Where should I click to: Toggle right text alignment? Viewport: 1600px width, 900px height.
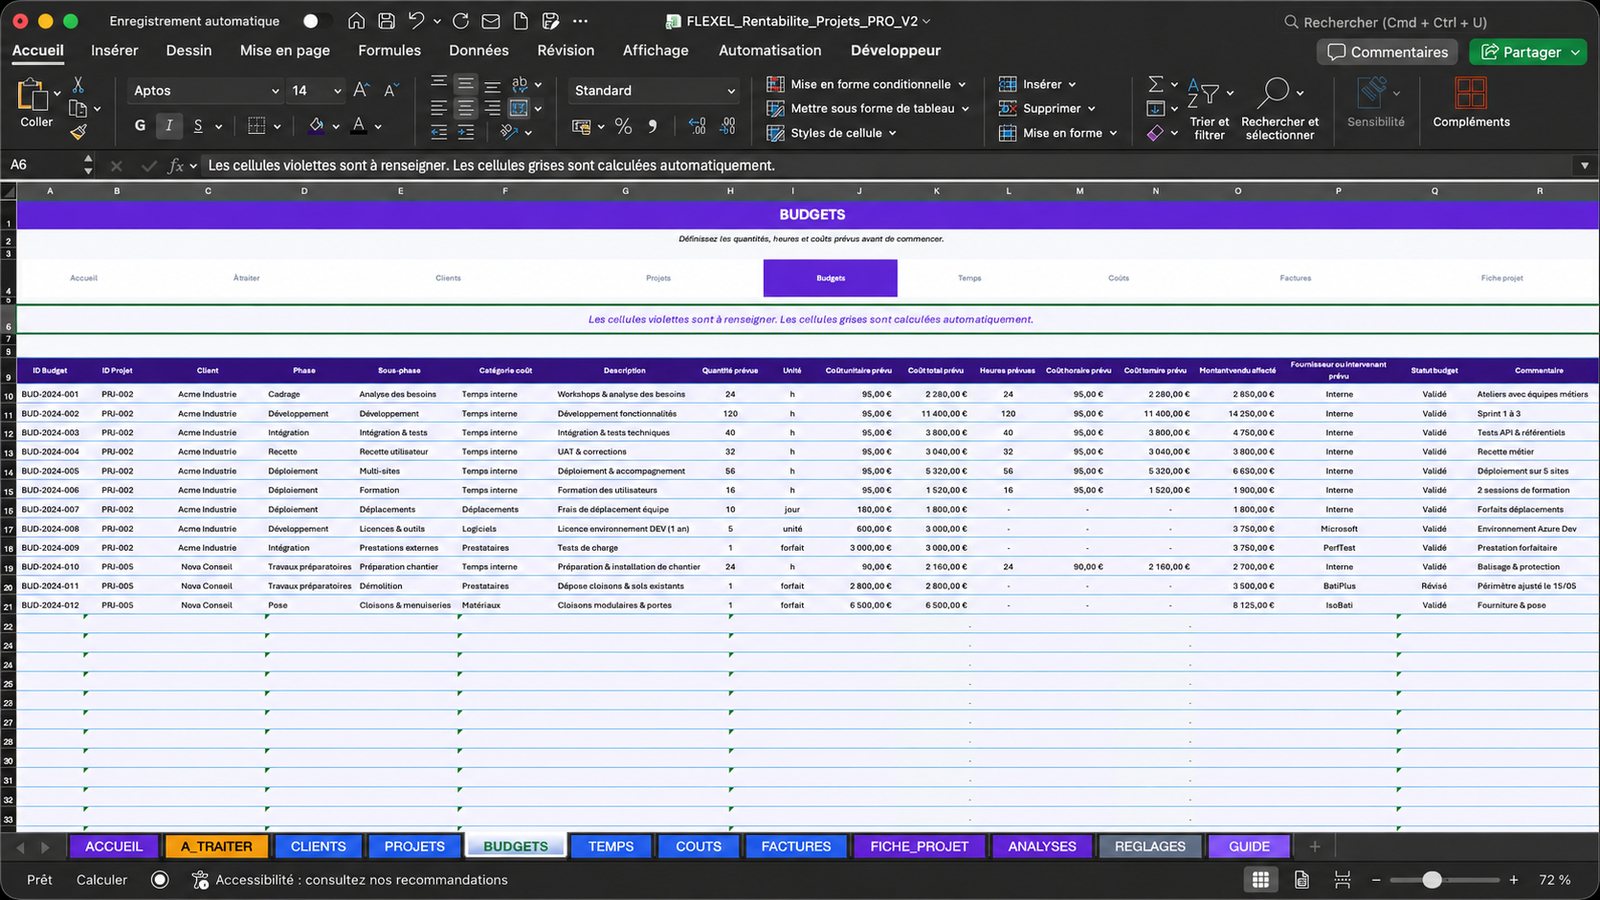pos(492,108)
